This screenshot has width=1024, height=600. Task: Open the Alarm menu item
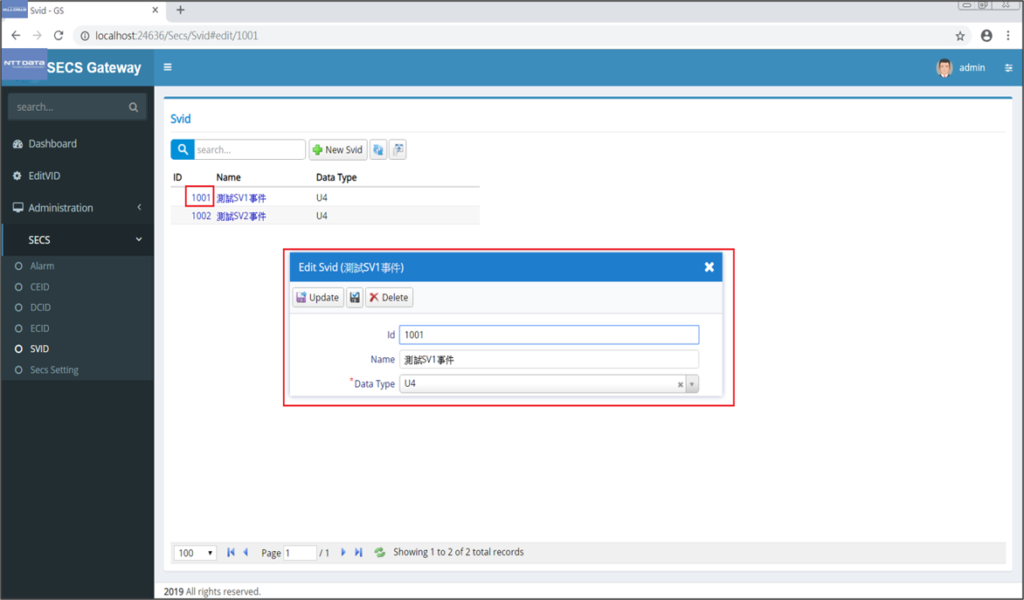[x=42, y=266]
